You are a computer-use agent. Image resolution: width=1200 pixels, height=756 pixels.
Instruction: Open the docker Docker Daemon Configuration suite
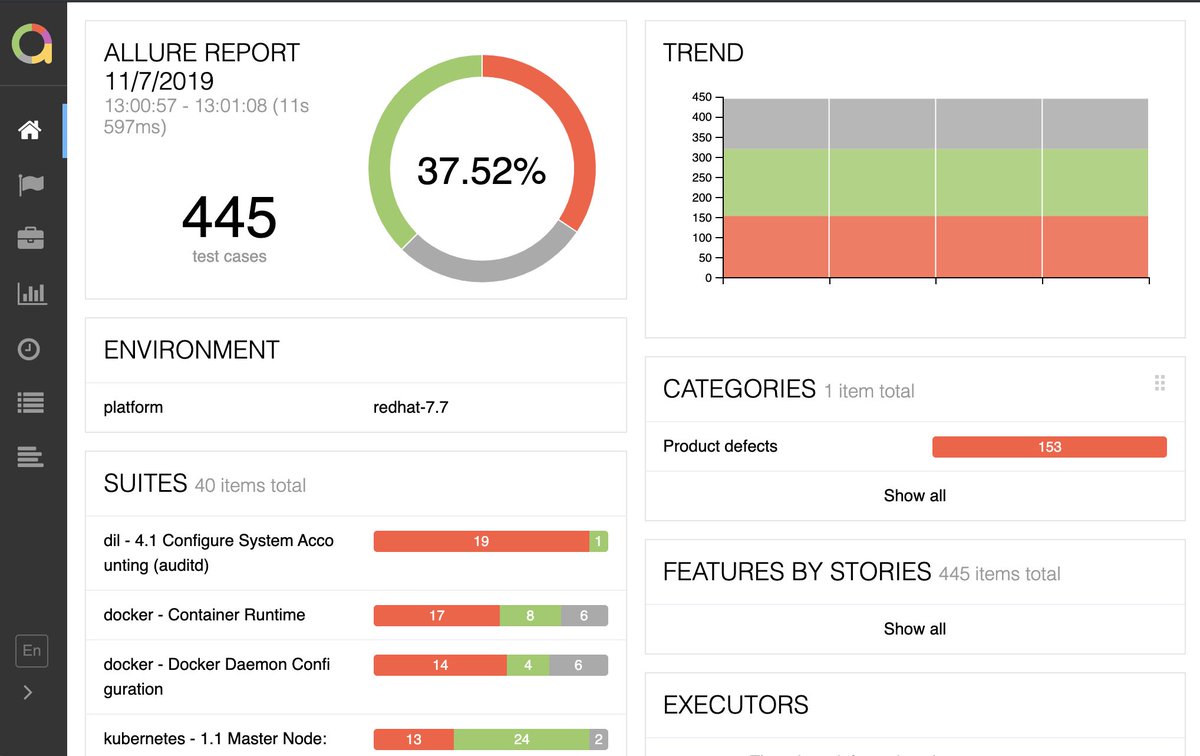tap(355, 677)
